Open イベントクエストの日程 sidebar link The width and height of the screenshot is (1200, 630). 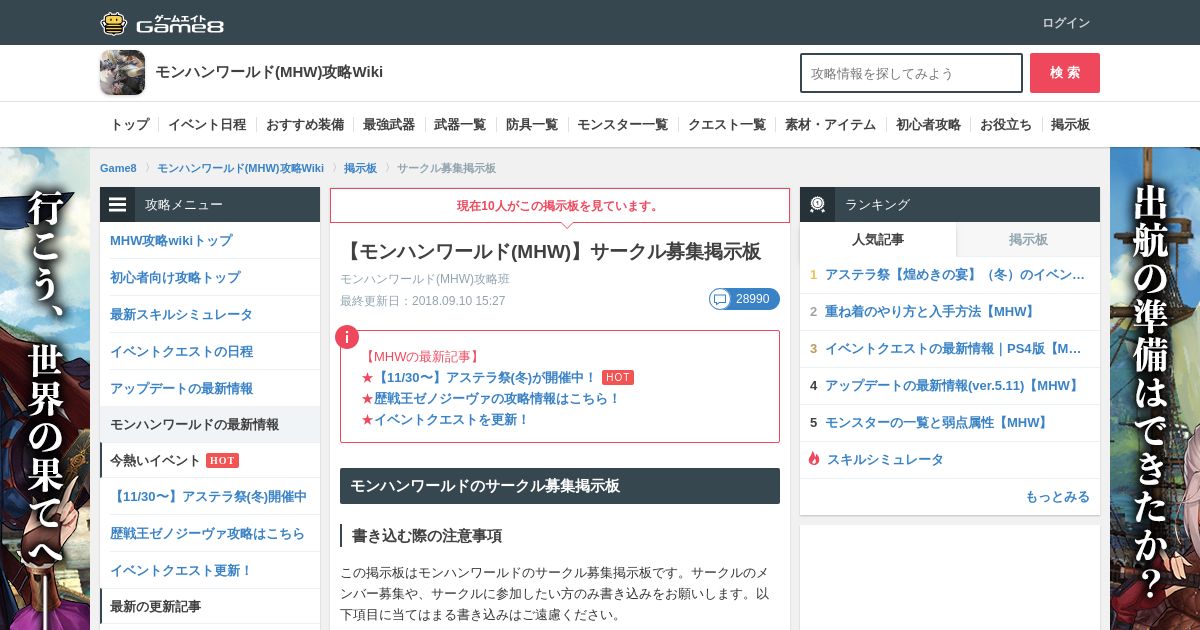[x=210, y=351]
